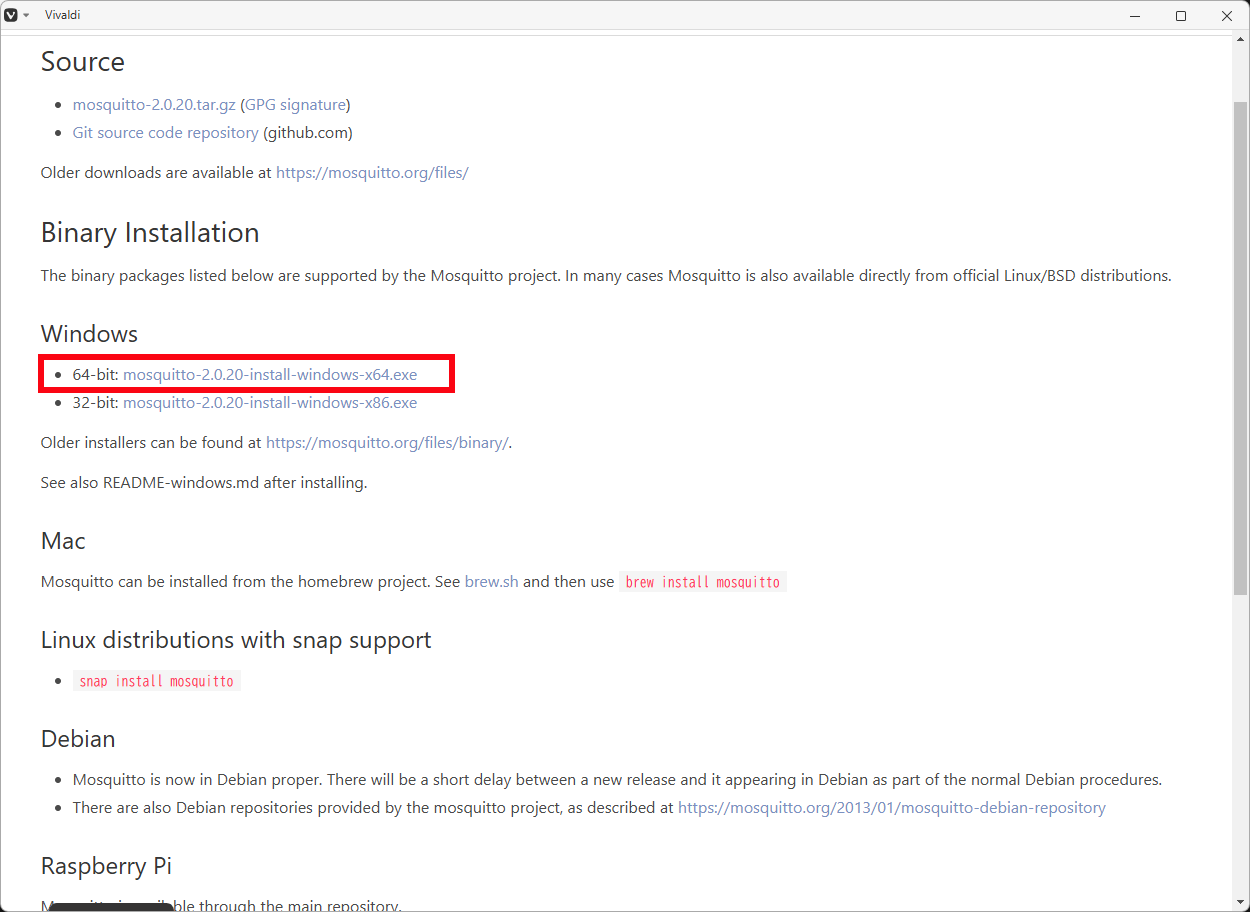Click the Debian section heading
The image size is (1250, 912).
(78, 739)
